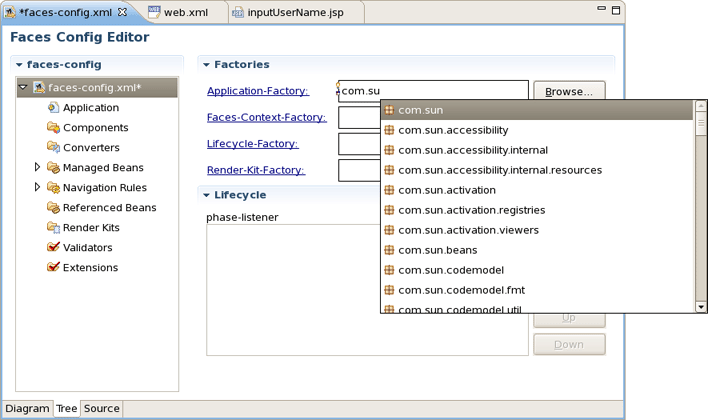708x420 pixels.
Task: Switch to the Diagram tab
Action: pos(27,409)
